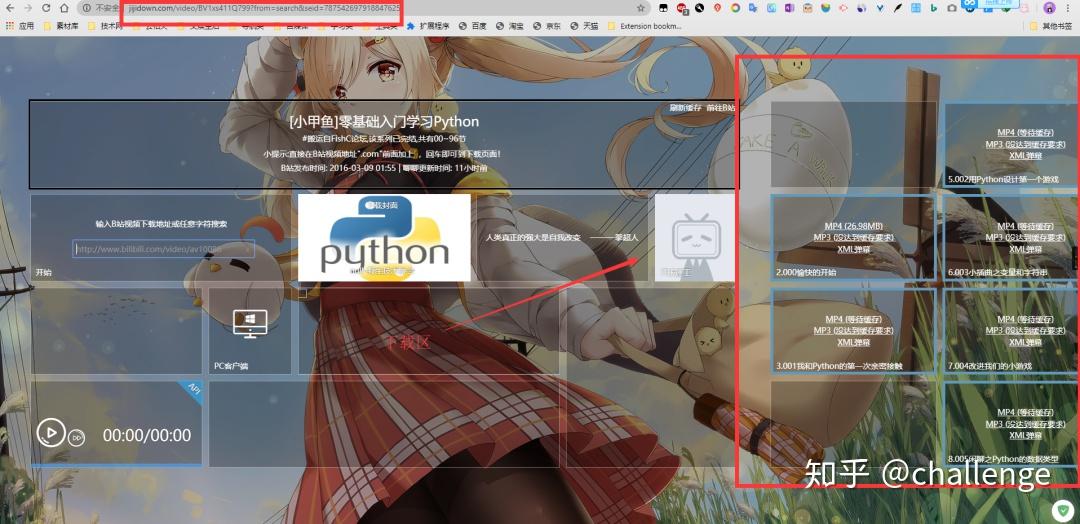
Task: Click the bilibili TV icon tile
Action: [695, 238]
